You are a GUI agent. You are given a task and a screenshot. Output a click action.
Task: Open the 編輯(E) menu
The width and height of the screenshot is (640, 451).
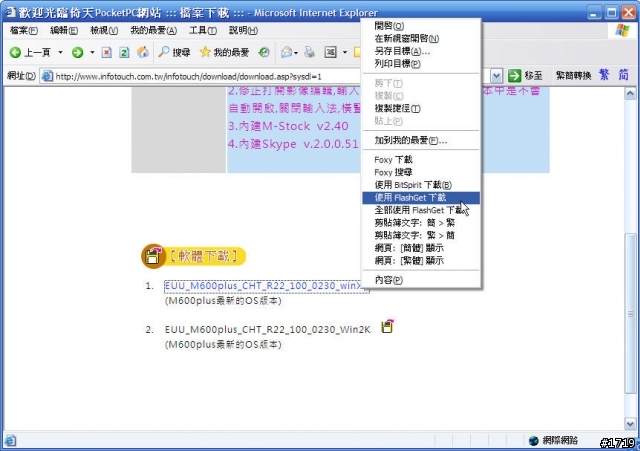[x=63, y=30]
